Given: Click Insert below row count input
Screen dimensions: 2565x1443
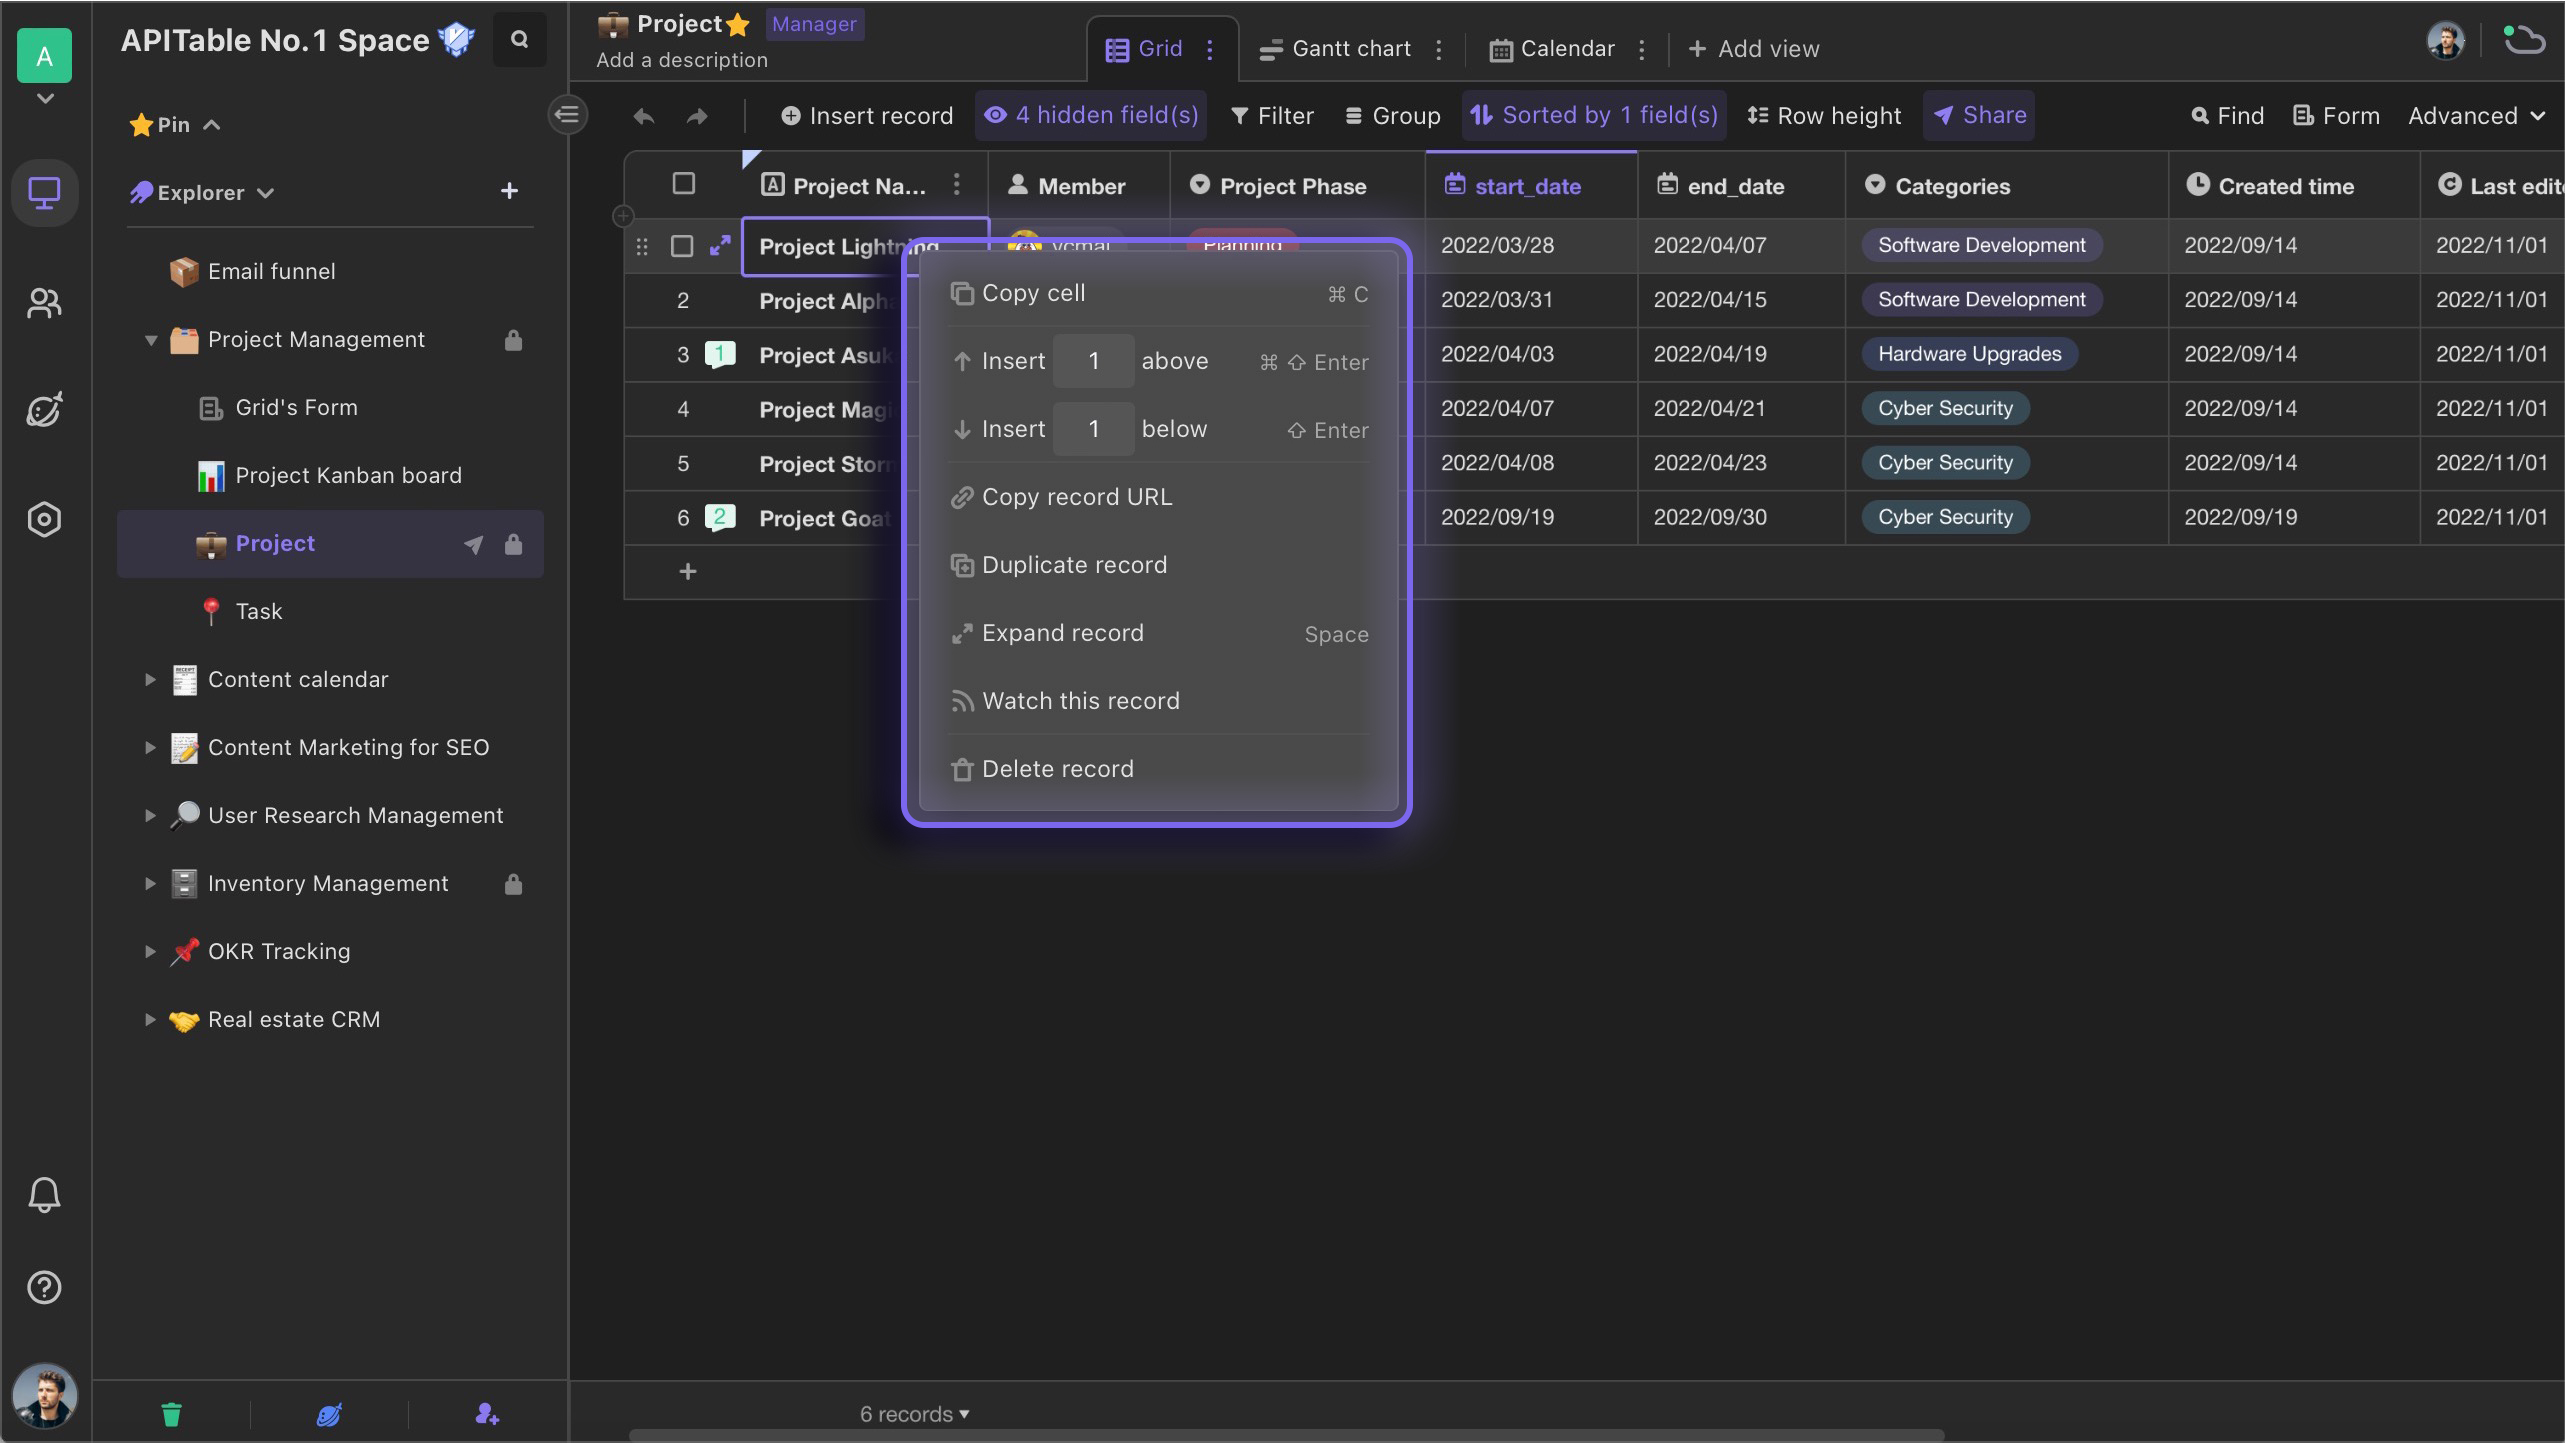Looking at the screenshot, I should click(1093, 429).
